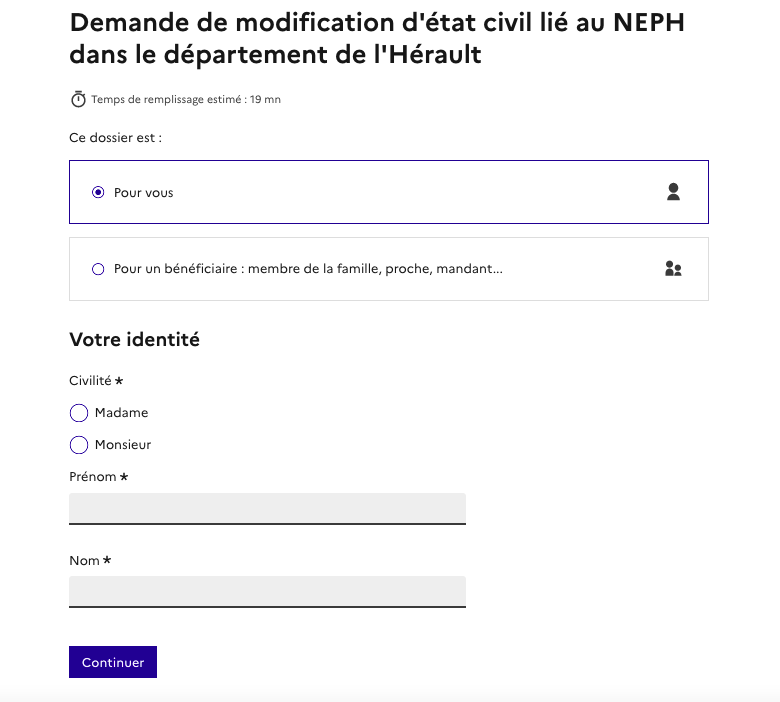Click the page title about NEPH modification
Screen dimensions: 780x702
coord(377,39)
